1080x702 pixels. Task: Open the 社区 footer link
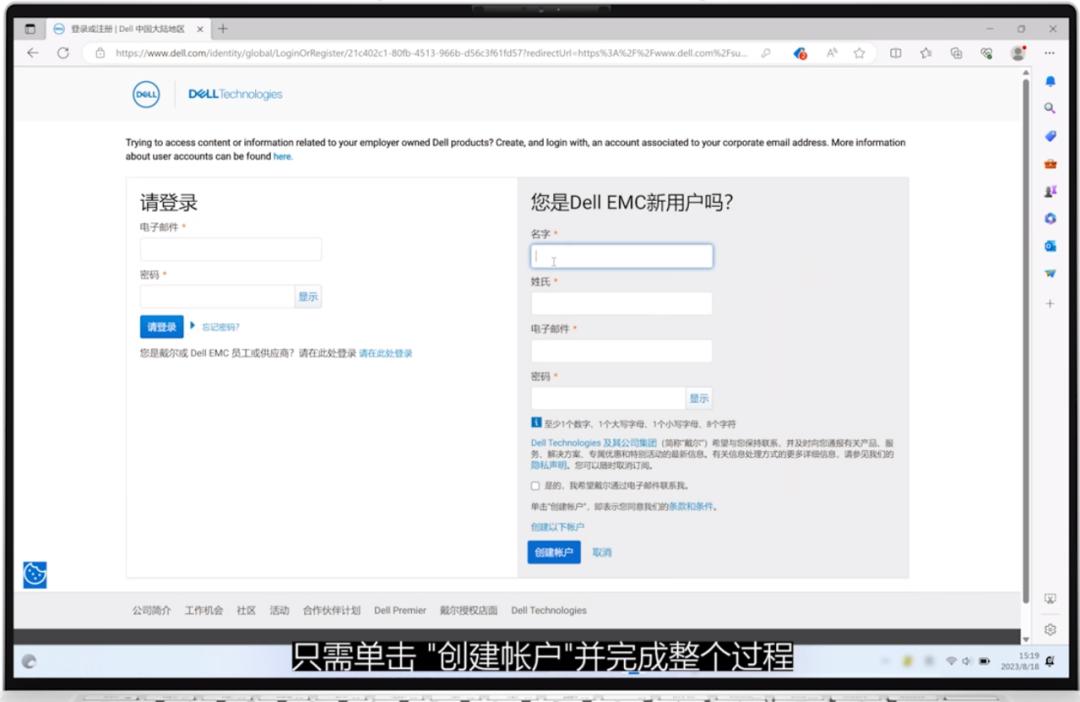(247, 610)
